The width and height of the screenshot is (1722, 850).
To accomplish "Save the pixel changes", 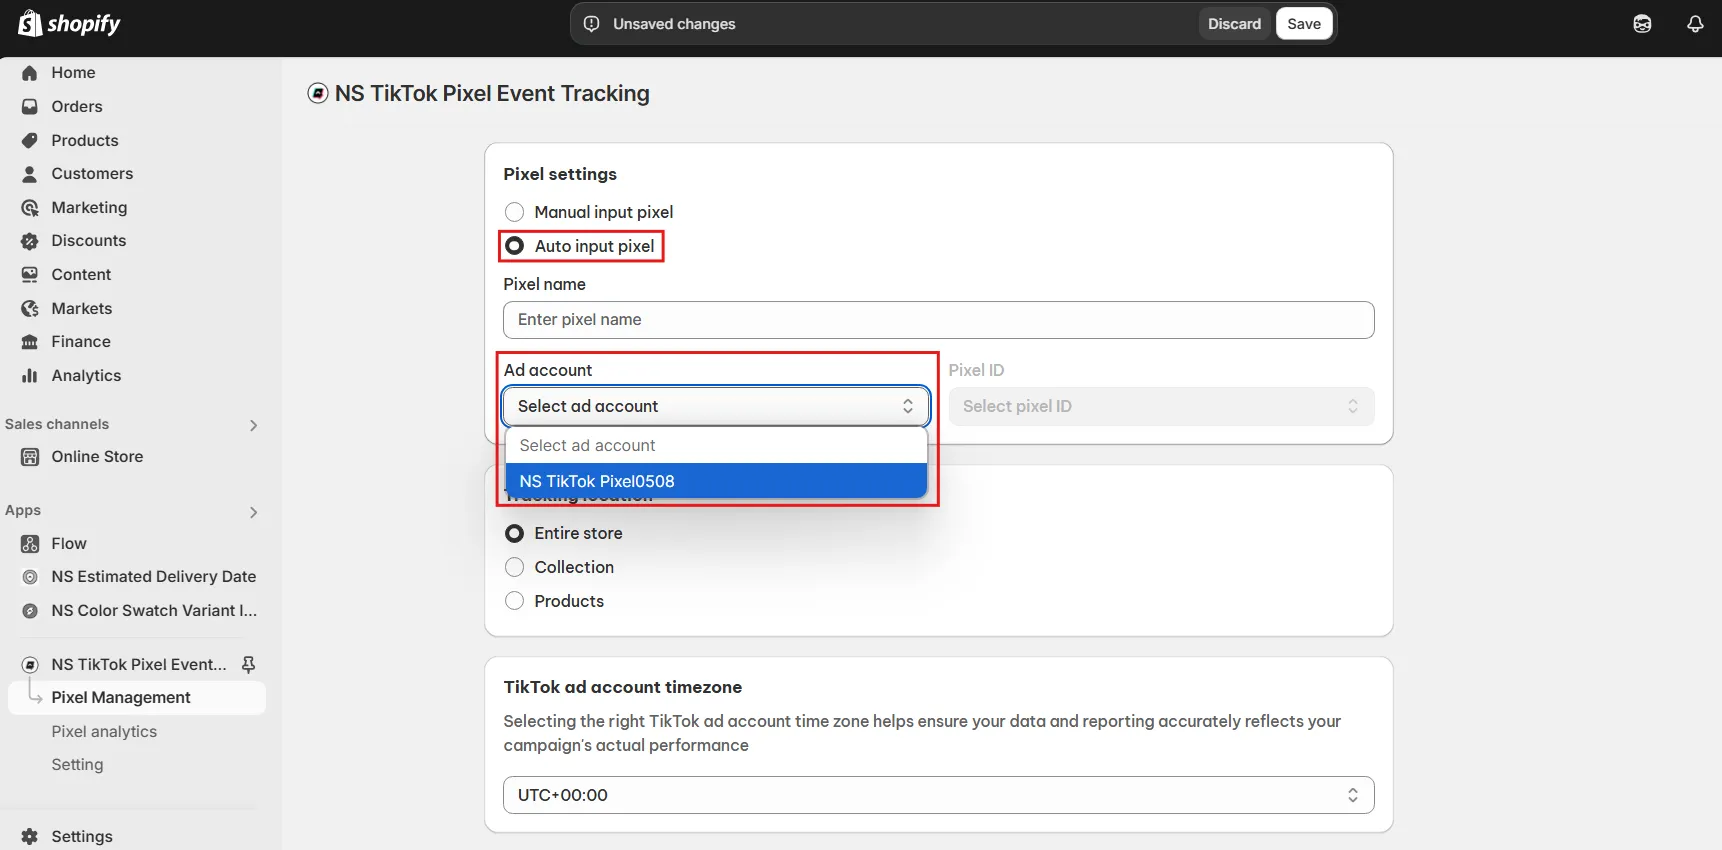I will (1304, 24).
